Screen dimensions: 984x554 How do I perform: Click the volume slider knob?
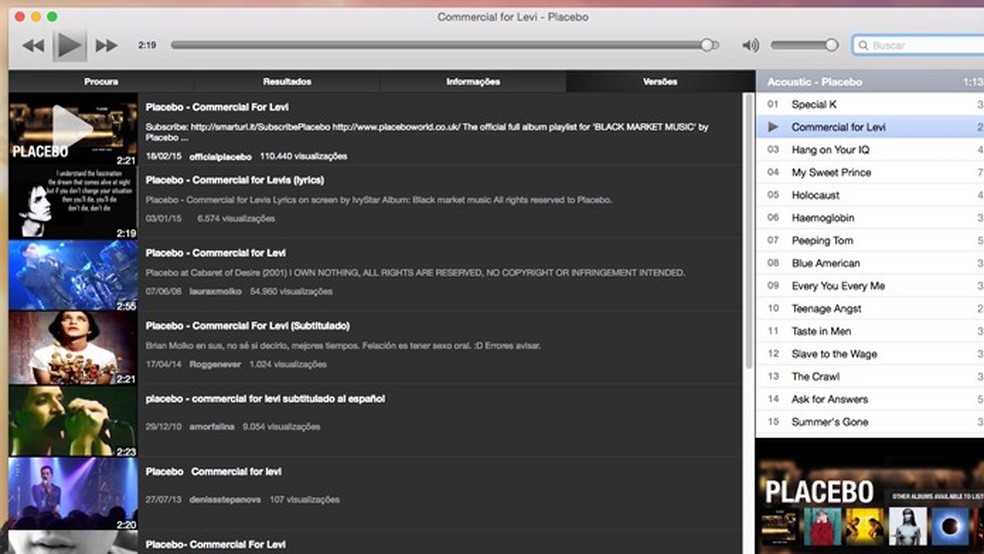832,45
